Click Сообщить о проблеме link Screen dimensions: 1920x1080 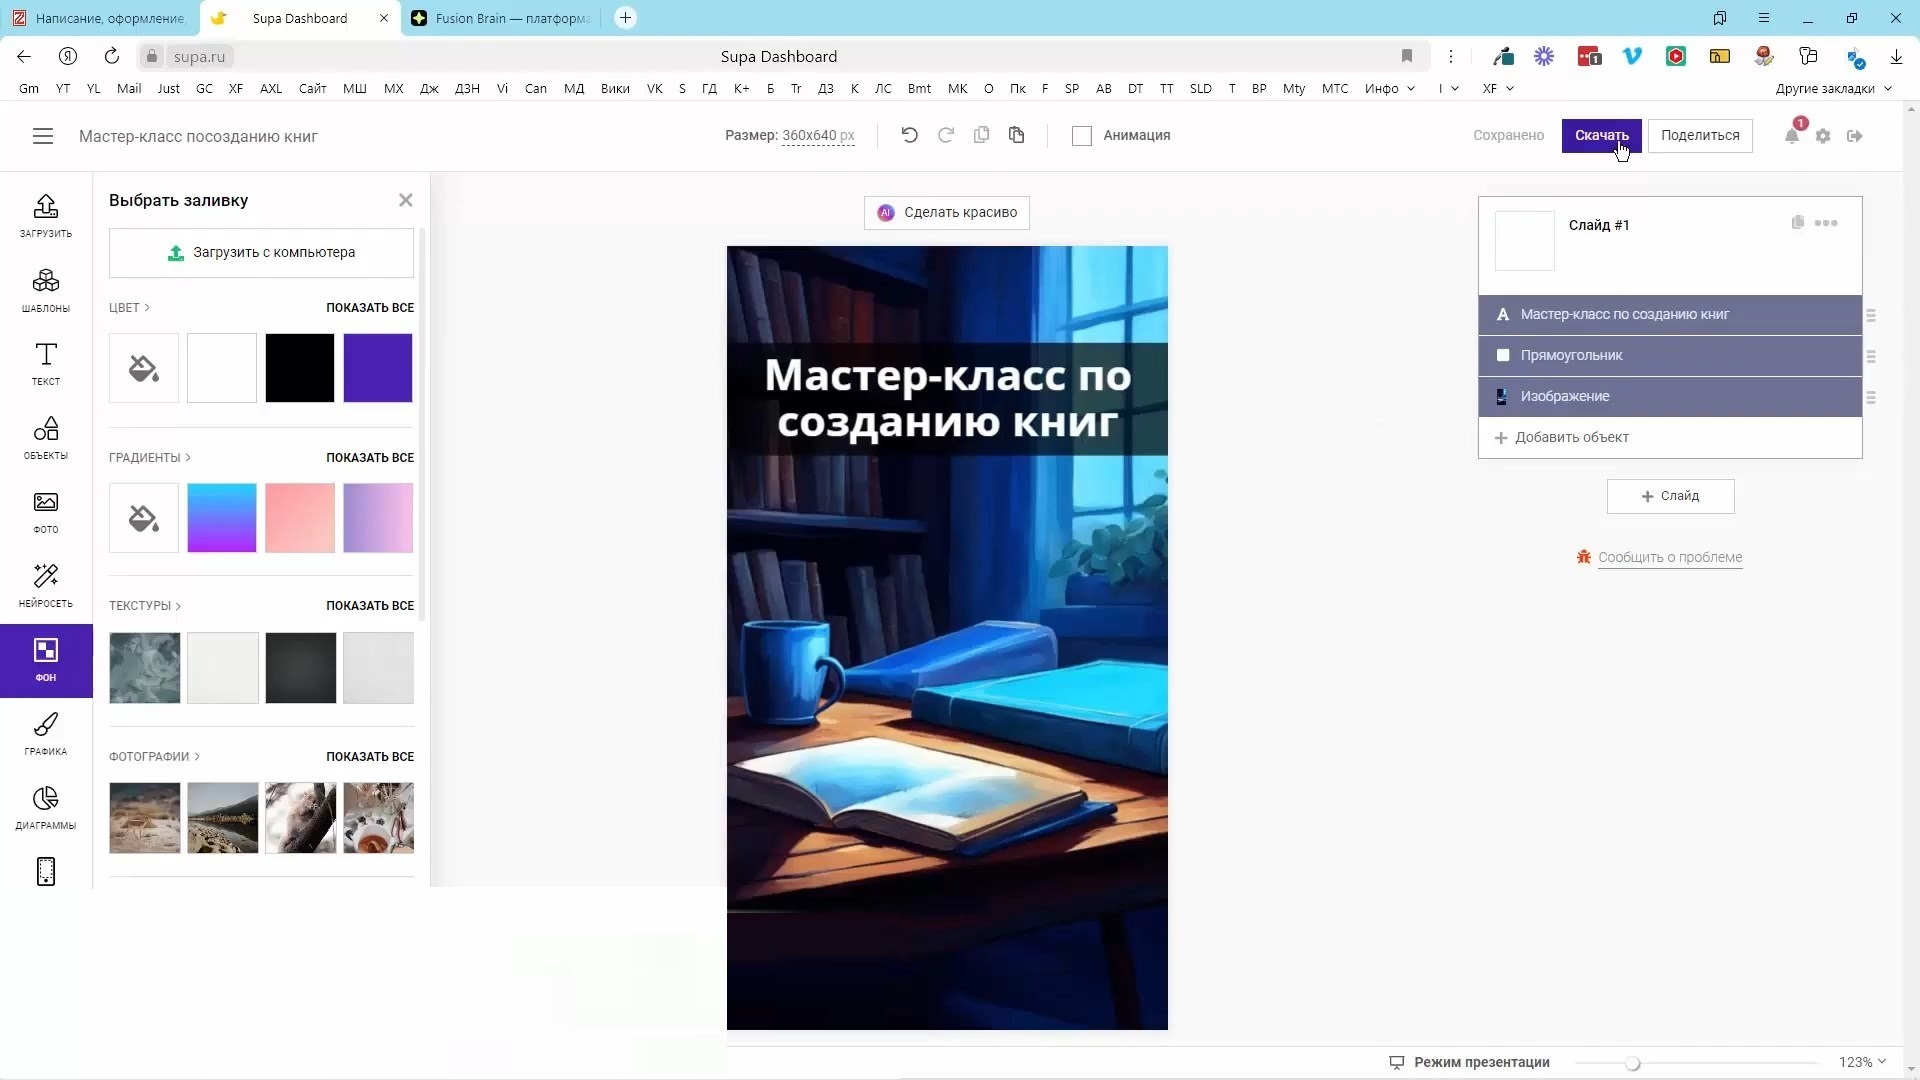click(1669, 557)
